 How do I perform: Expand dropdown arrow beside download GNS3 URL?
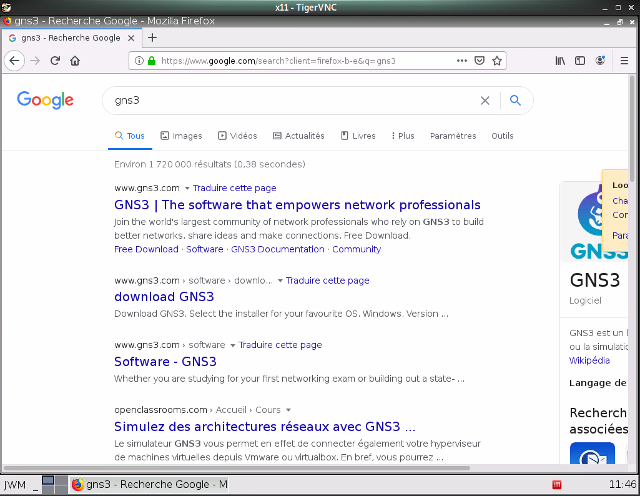(x=280, y=281)
